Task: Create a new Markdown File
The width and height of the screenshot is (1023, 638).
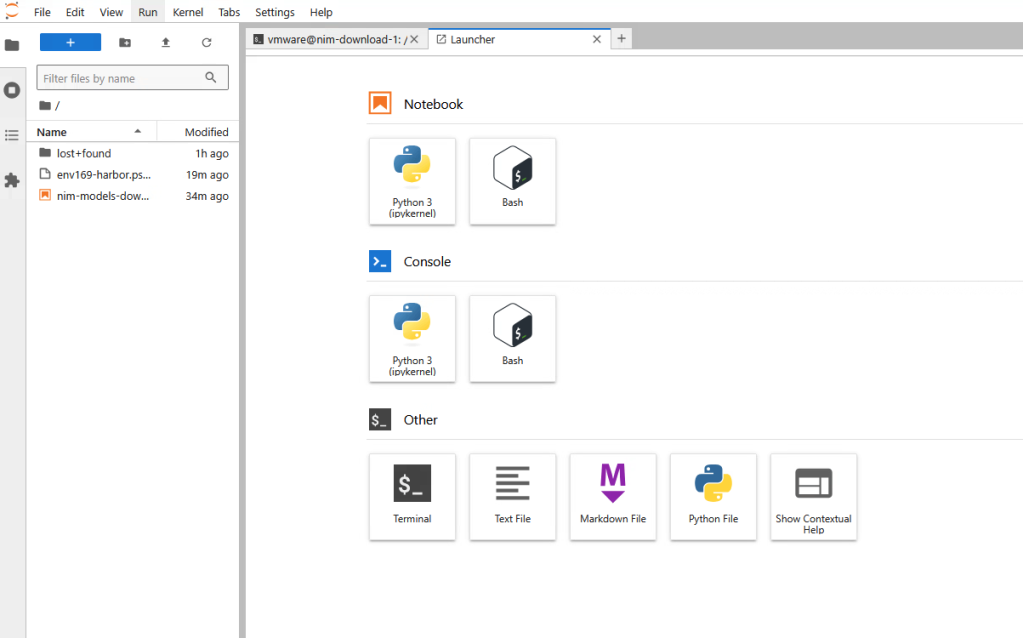Action: (x=613, y=497)
